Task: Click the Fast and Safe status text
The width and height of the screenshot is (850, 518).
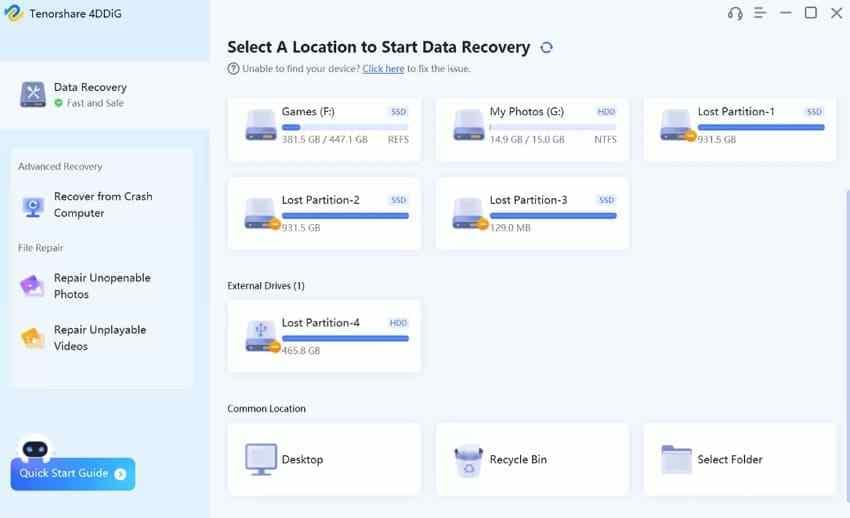Action: click(95, 103)
